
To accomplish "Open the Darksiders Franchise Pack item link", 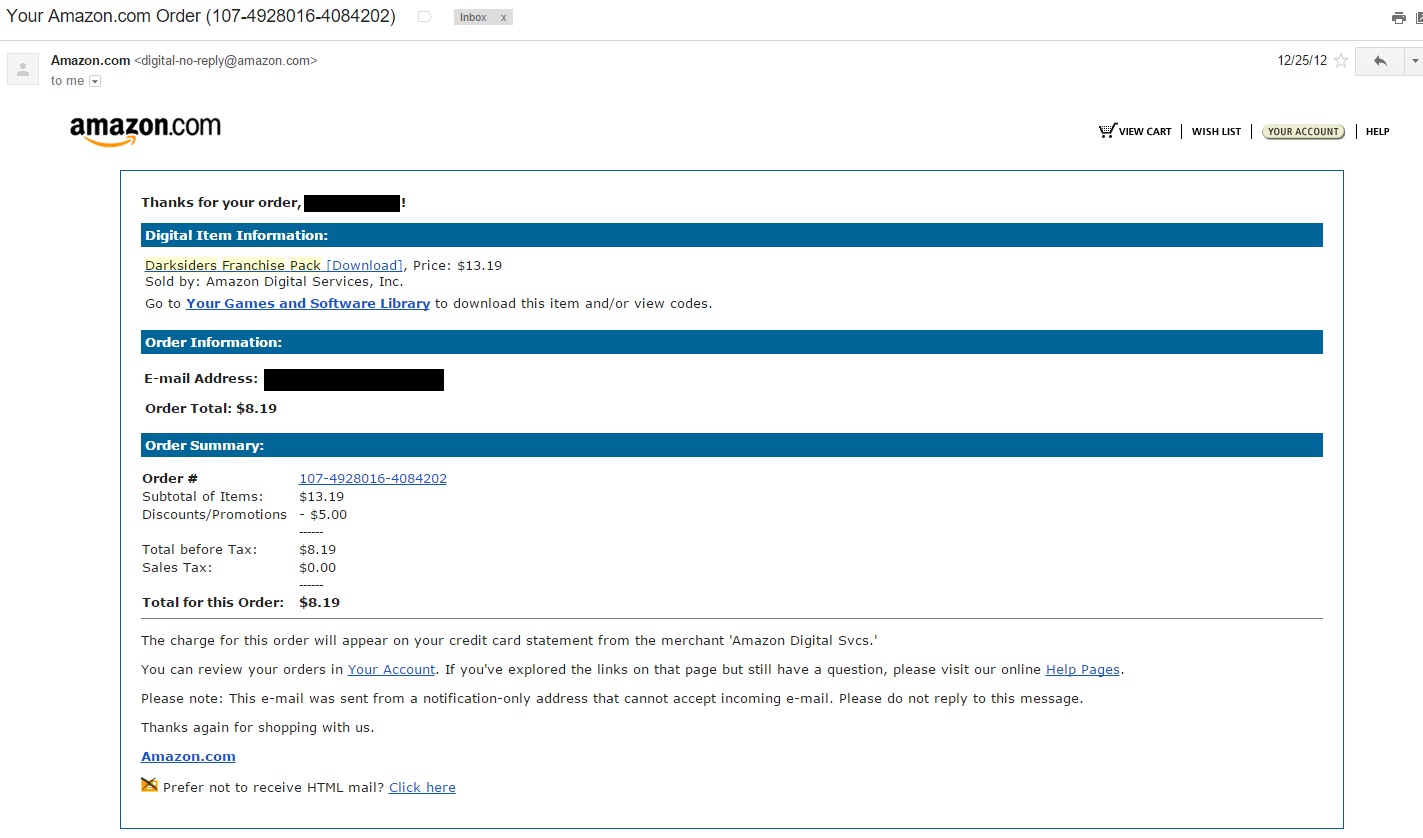I will point(233,266).
